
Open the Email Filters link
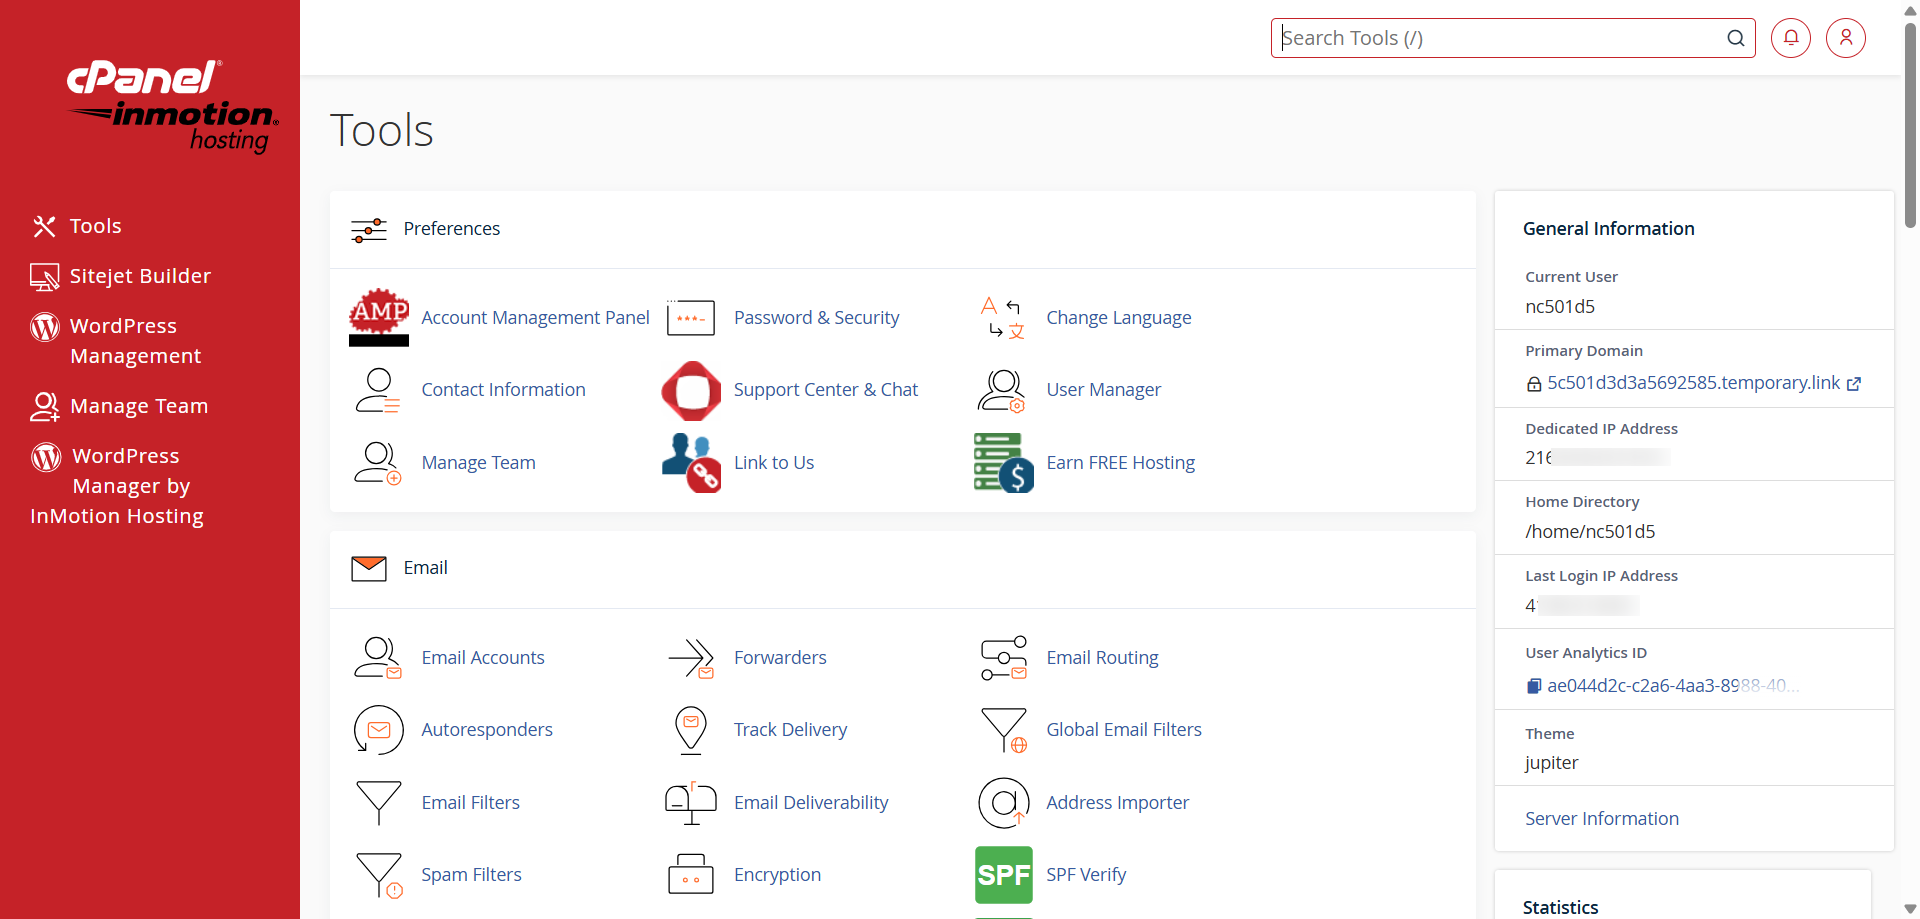click(x=470, y=803)
